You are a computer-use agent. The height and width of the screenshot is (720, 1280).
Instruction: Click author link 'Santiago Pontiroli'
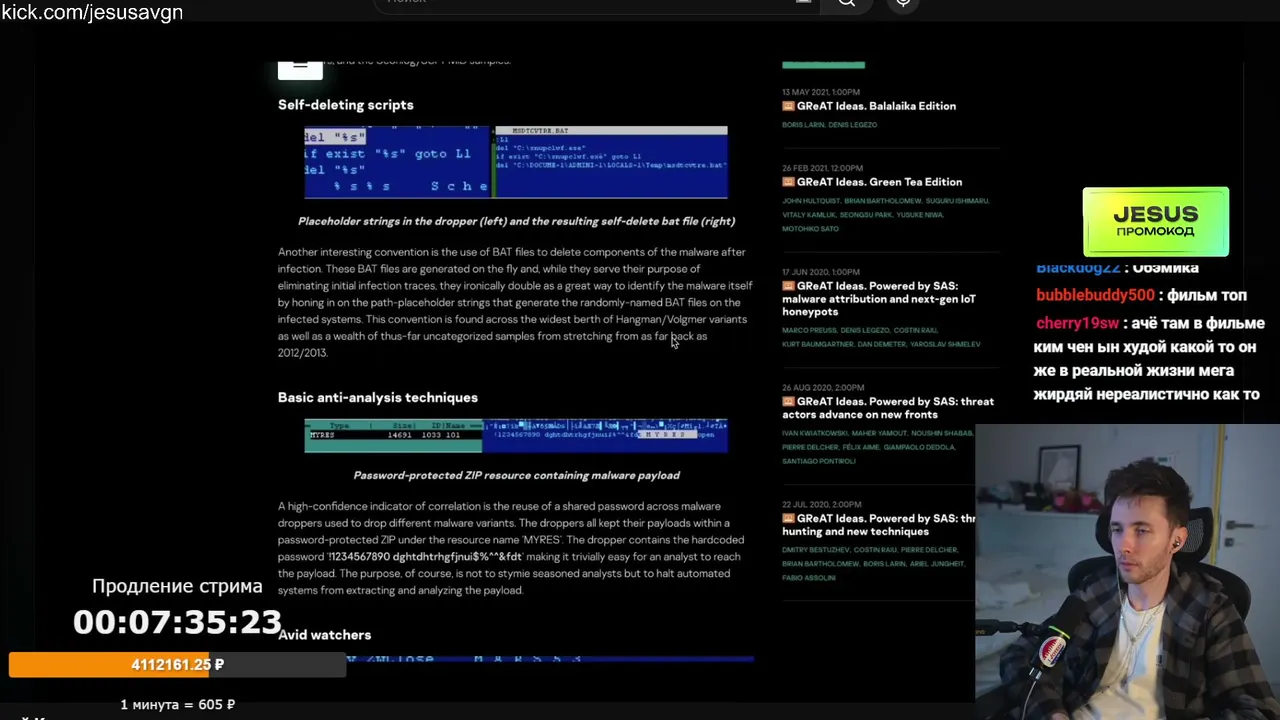pyautogui.click(x=819, y=461)
